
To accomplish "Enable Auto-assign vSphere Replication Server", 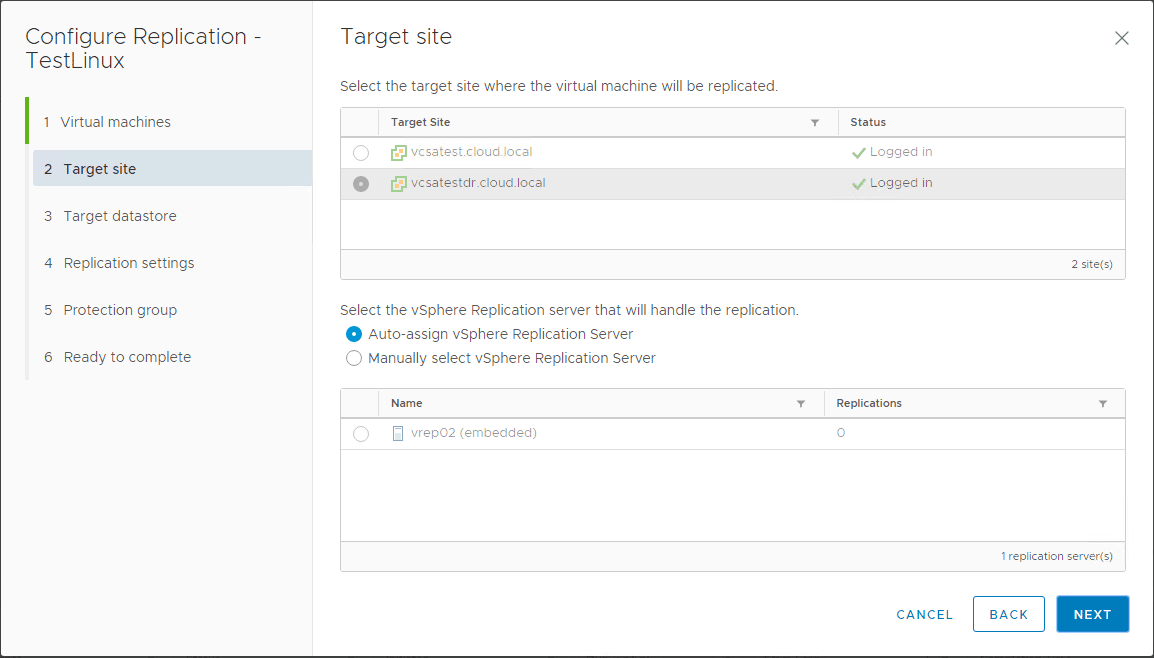I will pos(354,333).
